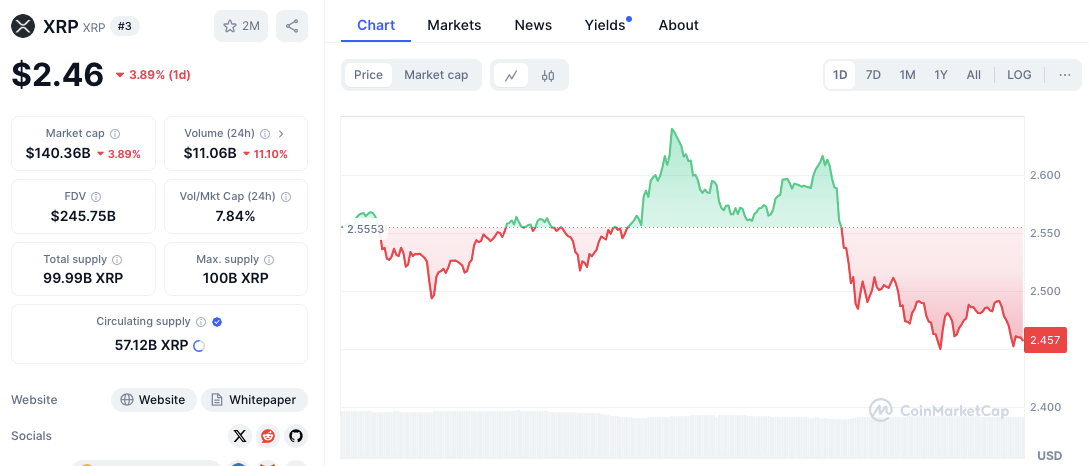
Task: Toggle chart to Price view
Action: click(368, 75)
